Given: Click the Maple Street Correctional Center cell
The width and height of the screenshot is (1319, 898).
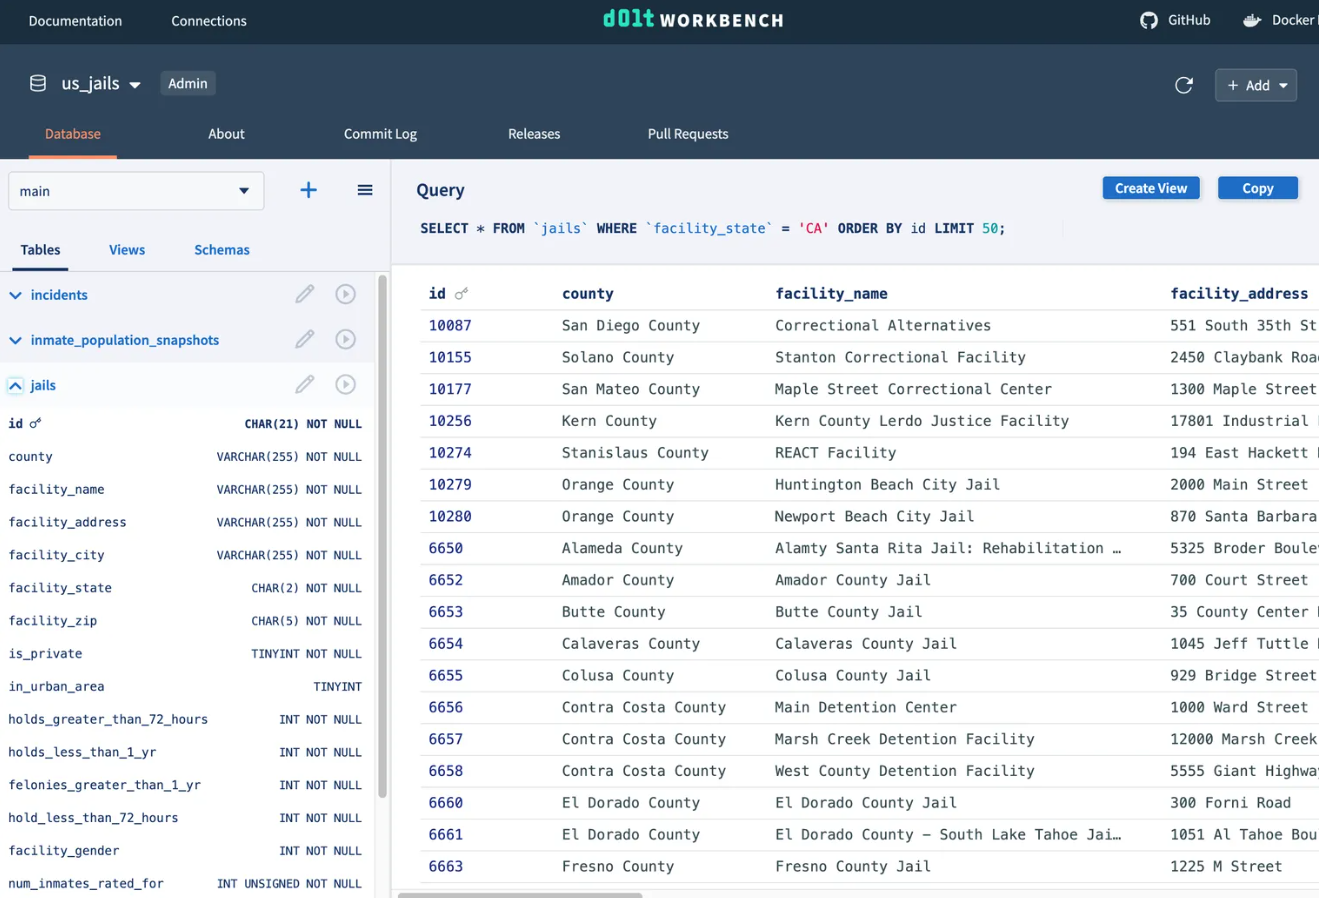Looking at the screenshot, I should [x=913, y=389].
